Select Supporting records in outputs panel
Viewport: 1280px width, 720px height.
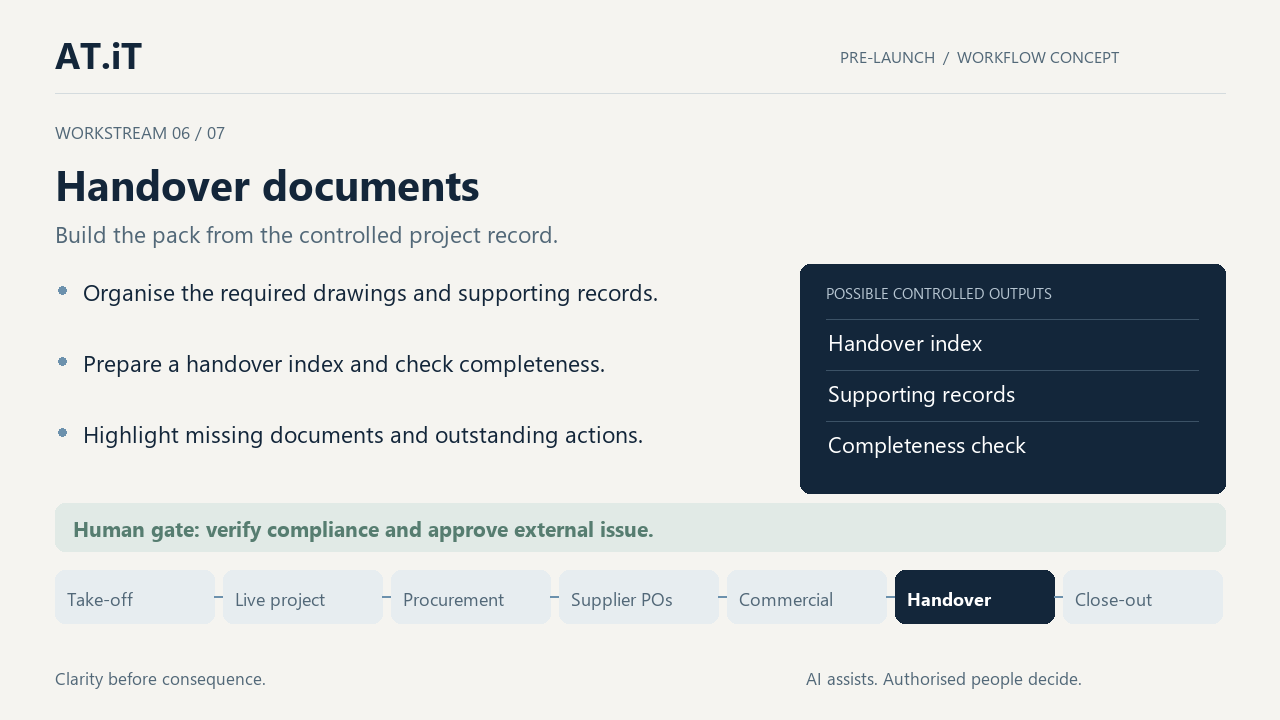point(921,395)
